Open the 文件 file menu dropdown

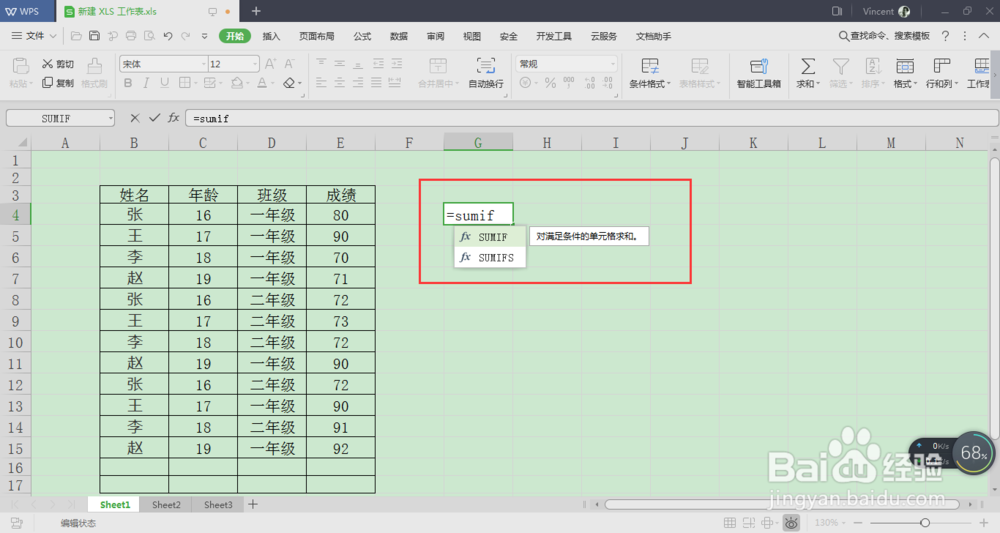pyautogui.click(x=34, y=36)
